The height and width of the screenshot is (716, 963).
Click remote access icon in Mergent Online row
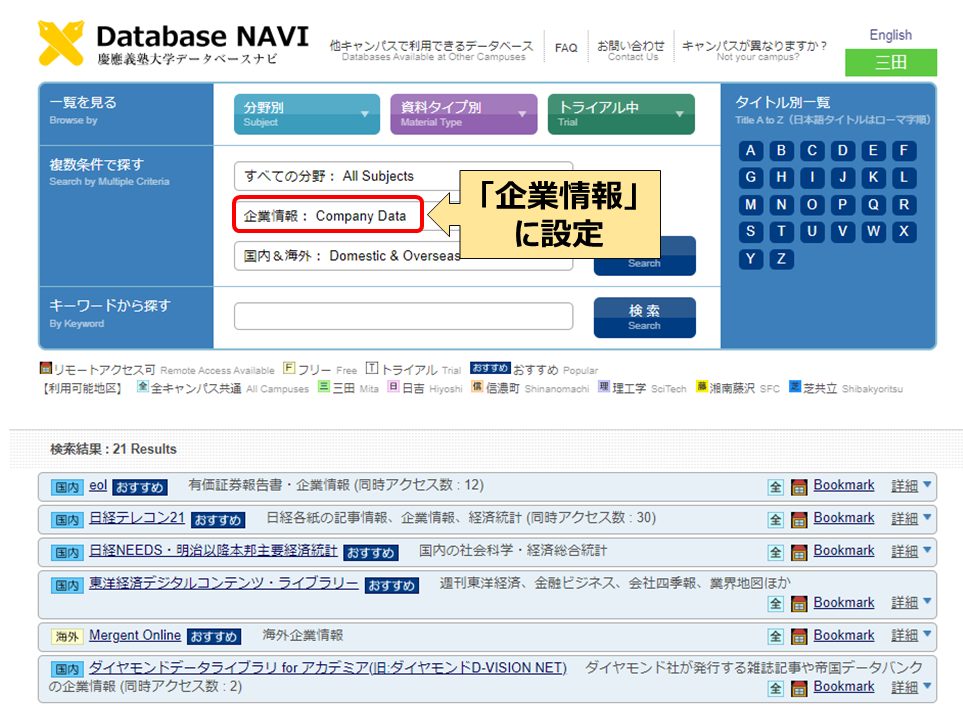coord(798,637)
